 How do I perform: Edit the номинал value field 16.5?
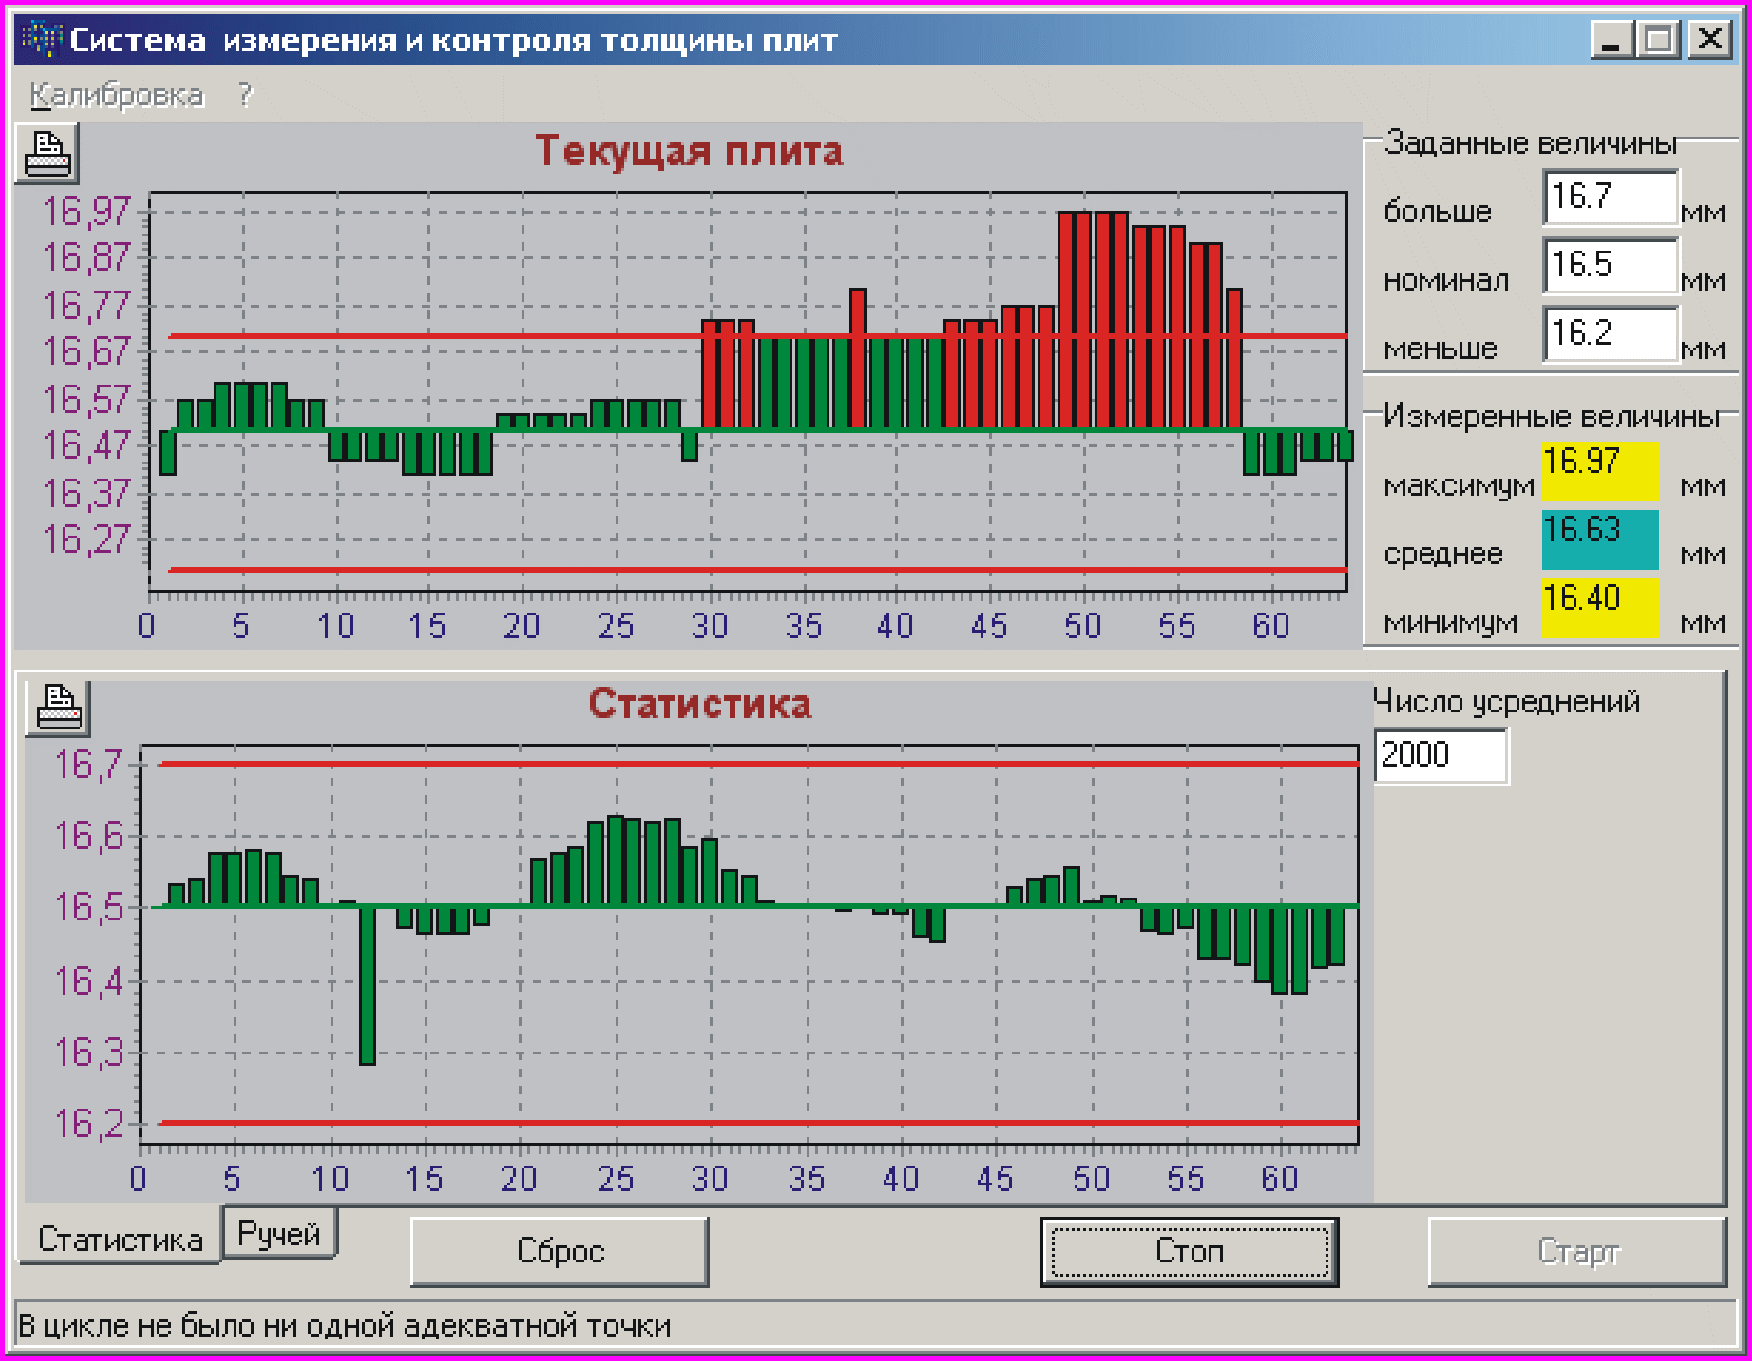point(1610,265)
